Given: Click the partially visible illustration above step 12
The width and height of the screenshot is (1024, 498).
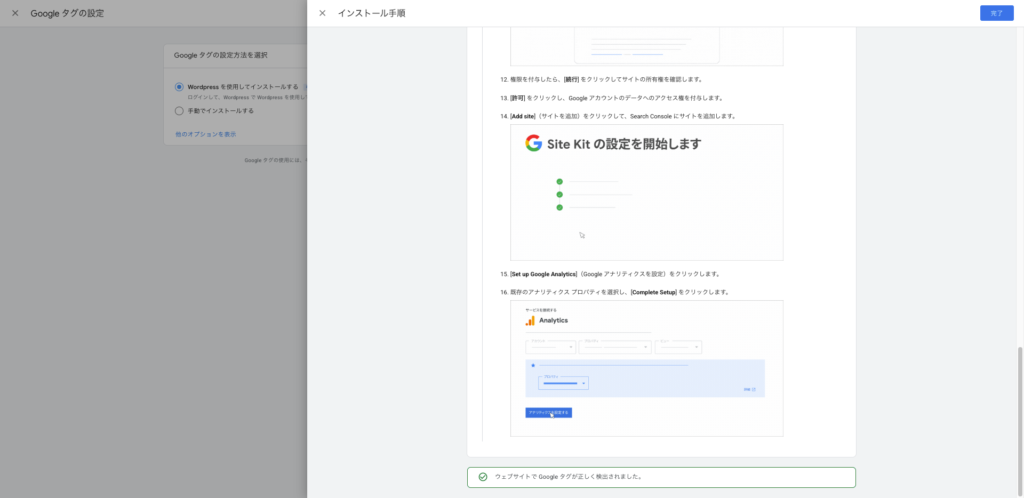Looking at the screenshot, I should coord(647,46).
